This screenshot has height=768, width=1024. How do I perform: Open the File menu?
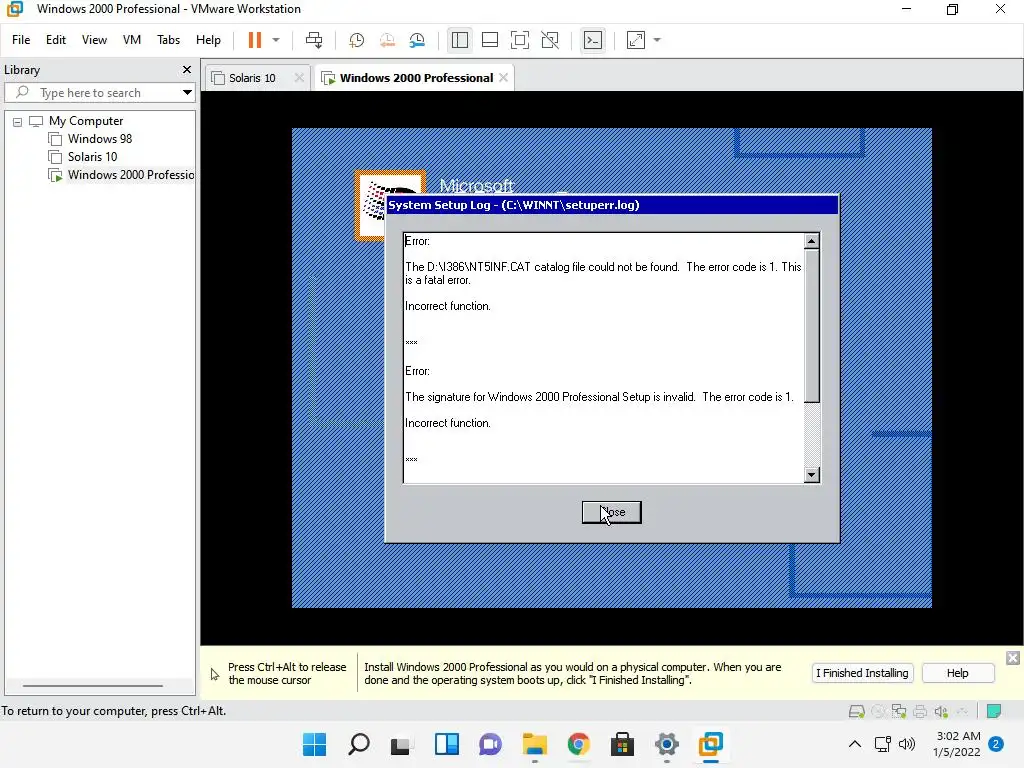[x=21, y=40]
